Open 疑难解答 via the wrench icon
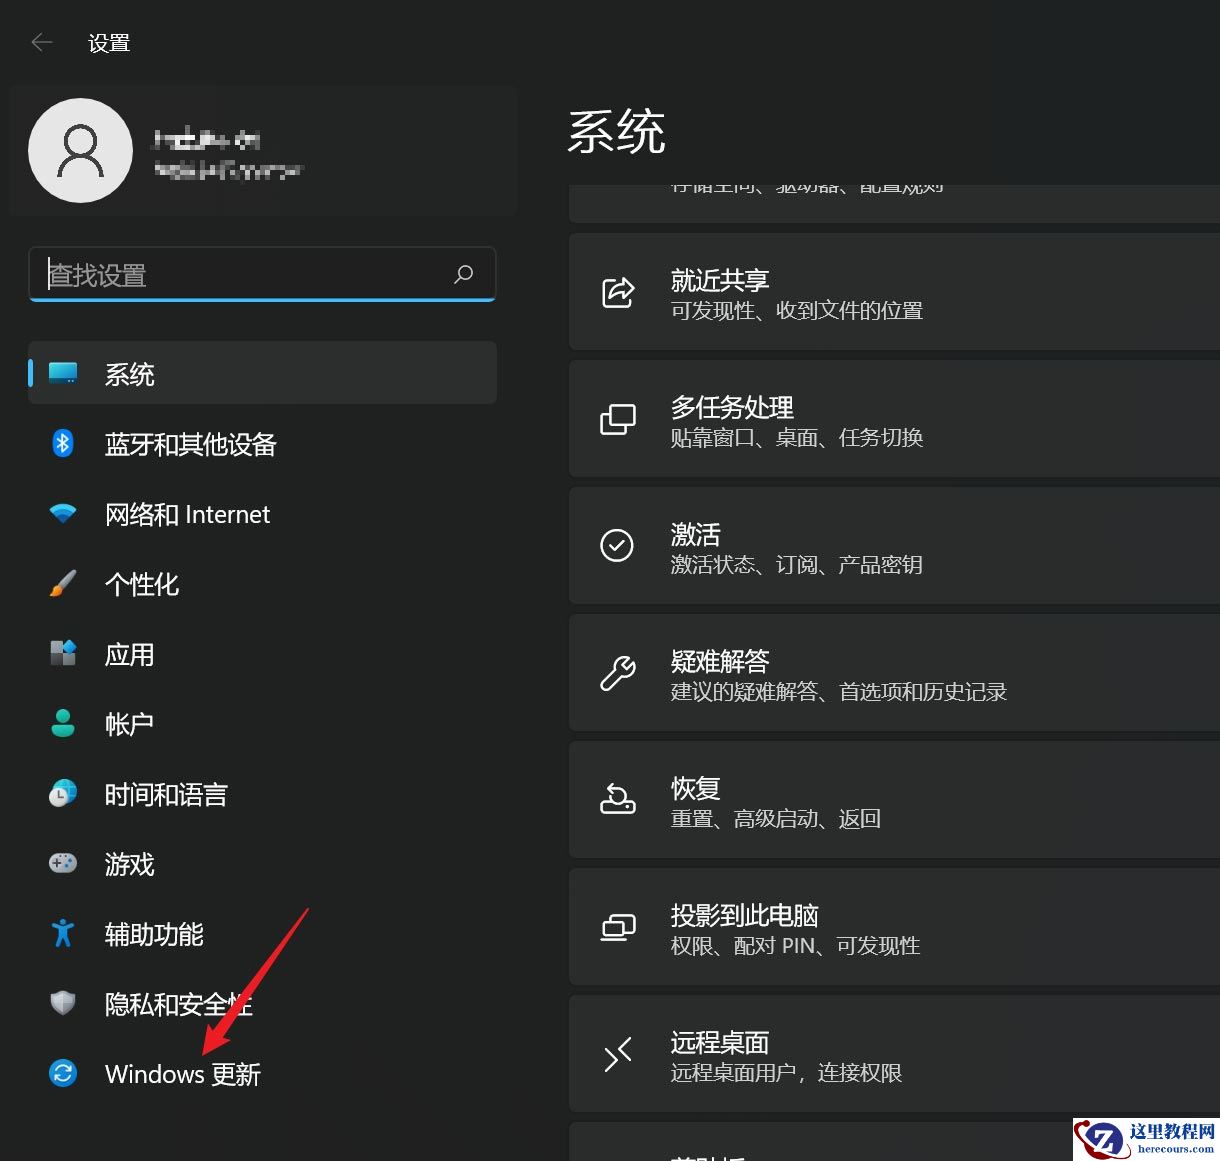The width and height of the screenshot is (1220, 1161). (x=617, y=673)
